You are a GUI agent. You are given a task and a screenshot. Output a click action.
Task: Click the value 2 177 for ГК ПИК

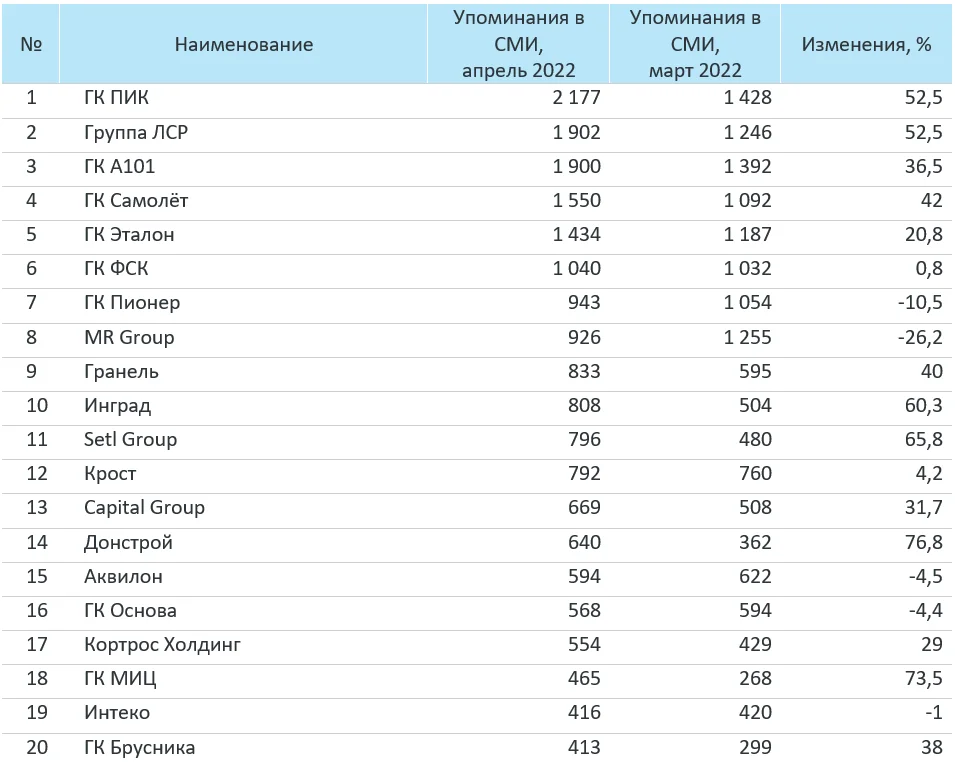click(571, 97)
